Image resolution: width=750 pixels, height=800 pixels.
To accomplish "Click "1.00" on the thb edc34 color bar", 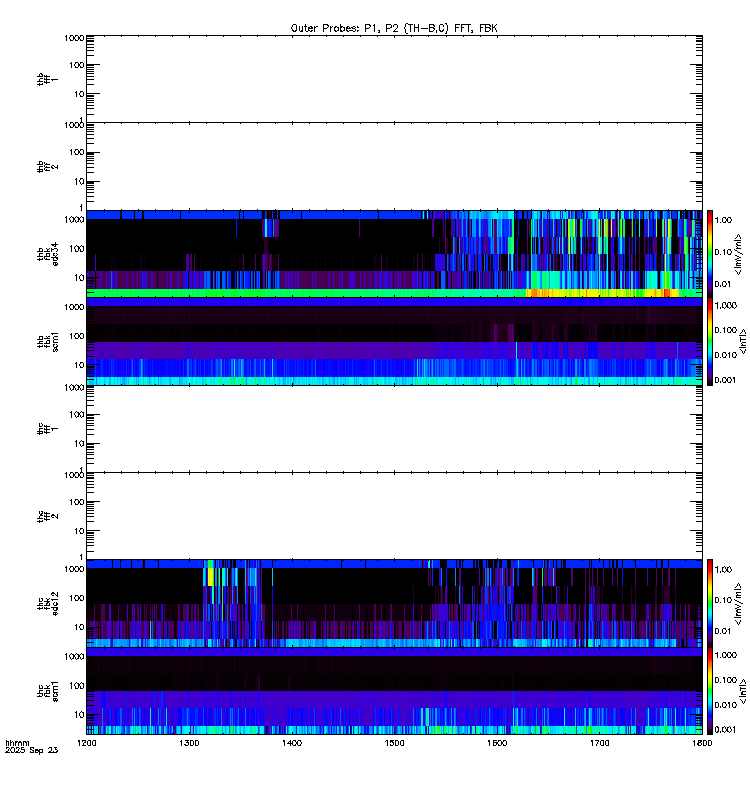I will (723, 220).
